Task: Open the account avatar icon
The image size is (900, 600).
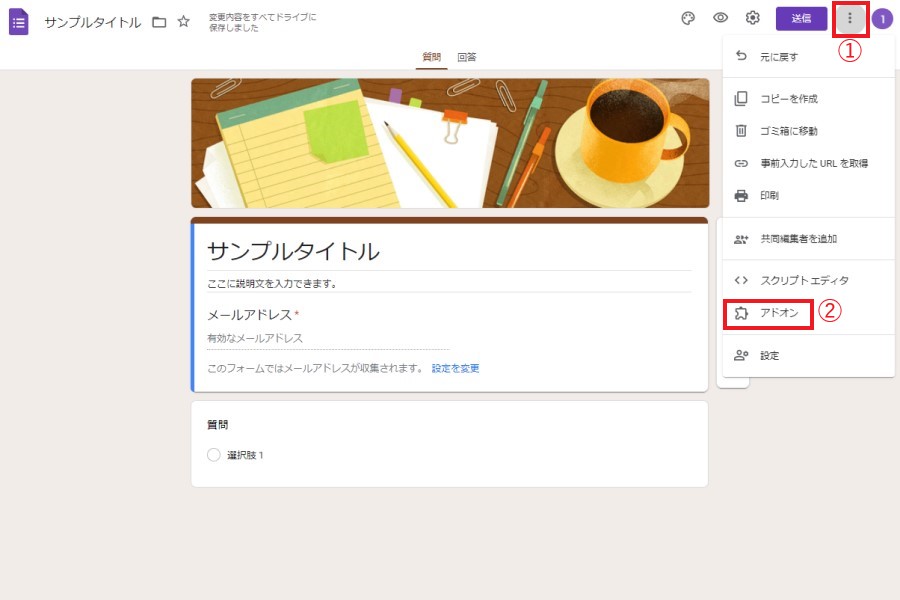Action: coord(882,19)
